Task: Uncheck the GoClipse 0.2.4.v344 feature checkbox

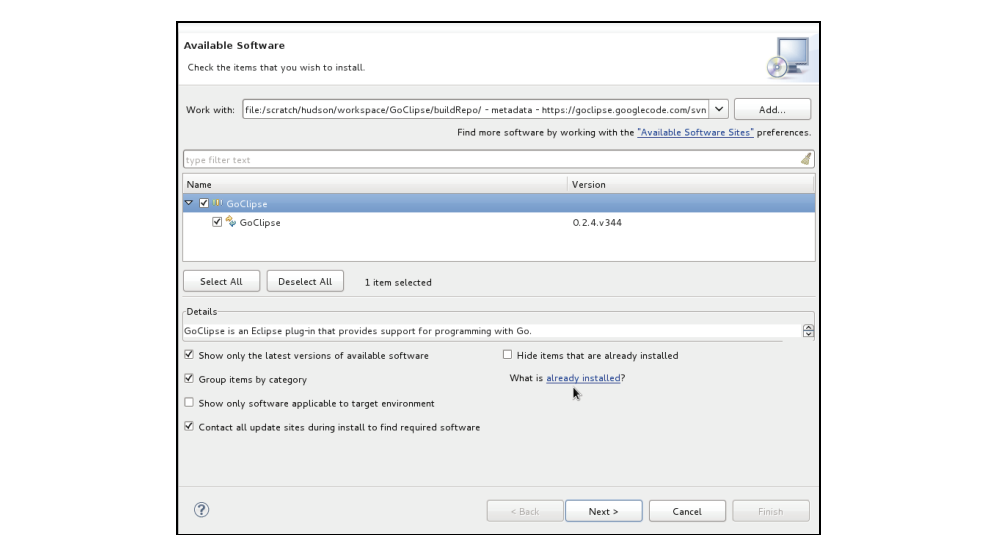Action: pyautogui.click(x=217, y=222)
